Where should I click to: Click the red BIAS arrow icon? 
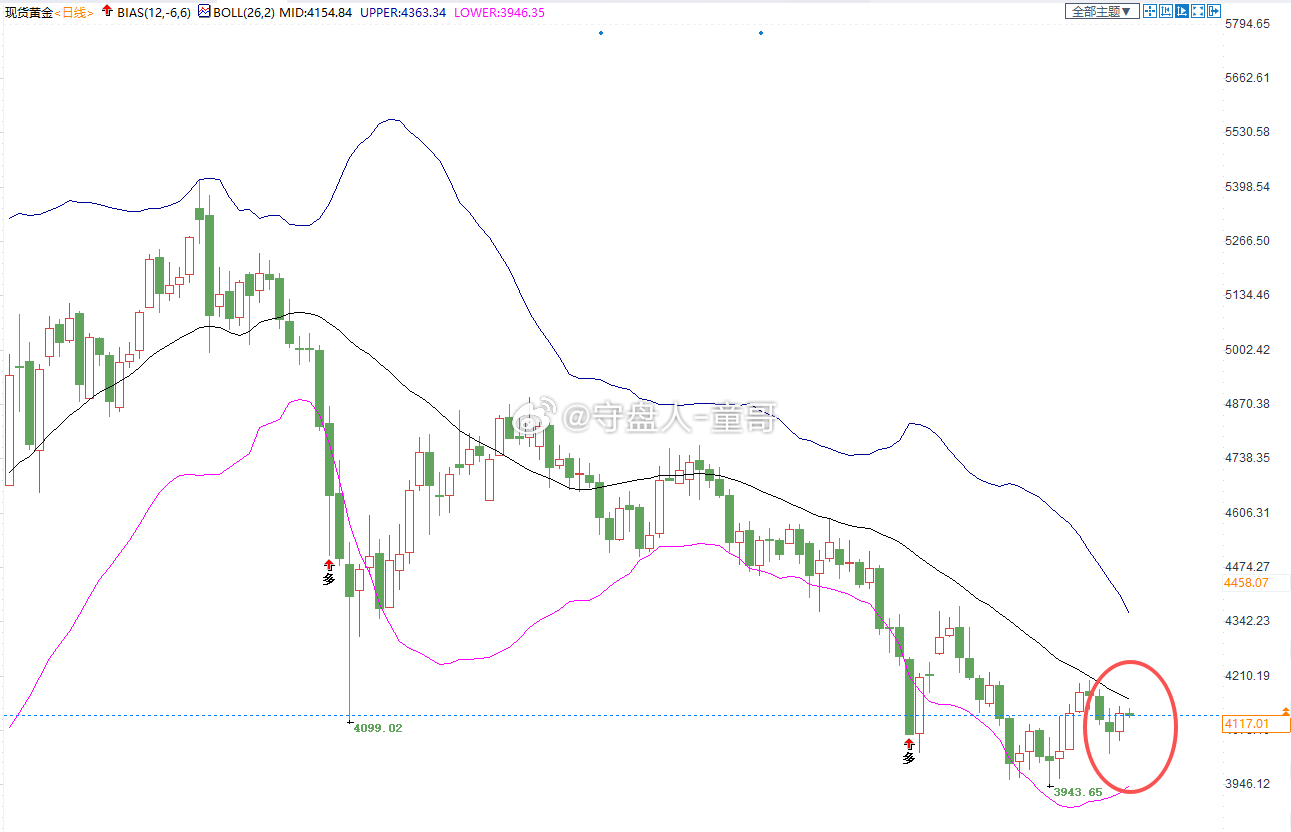pos(107,12)
